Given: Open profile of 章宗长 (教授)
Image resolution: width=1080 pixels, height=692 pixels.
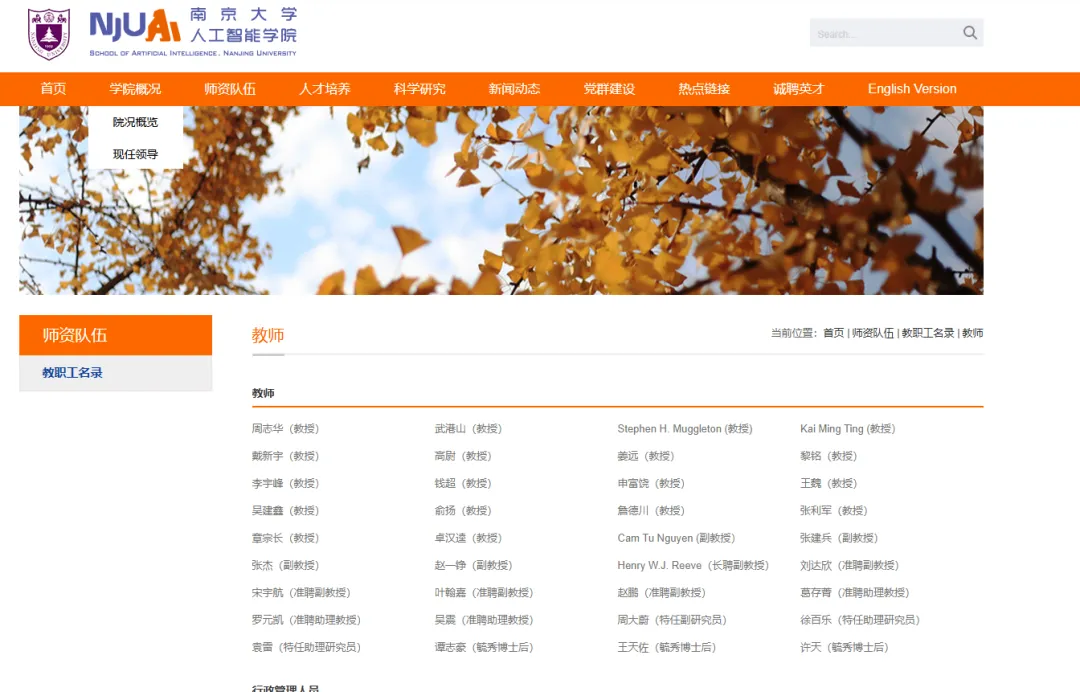Looking at the screenshot, I should click(285, 538).
